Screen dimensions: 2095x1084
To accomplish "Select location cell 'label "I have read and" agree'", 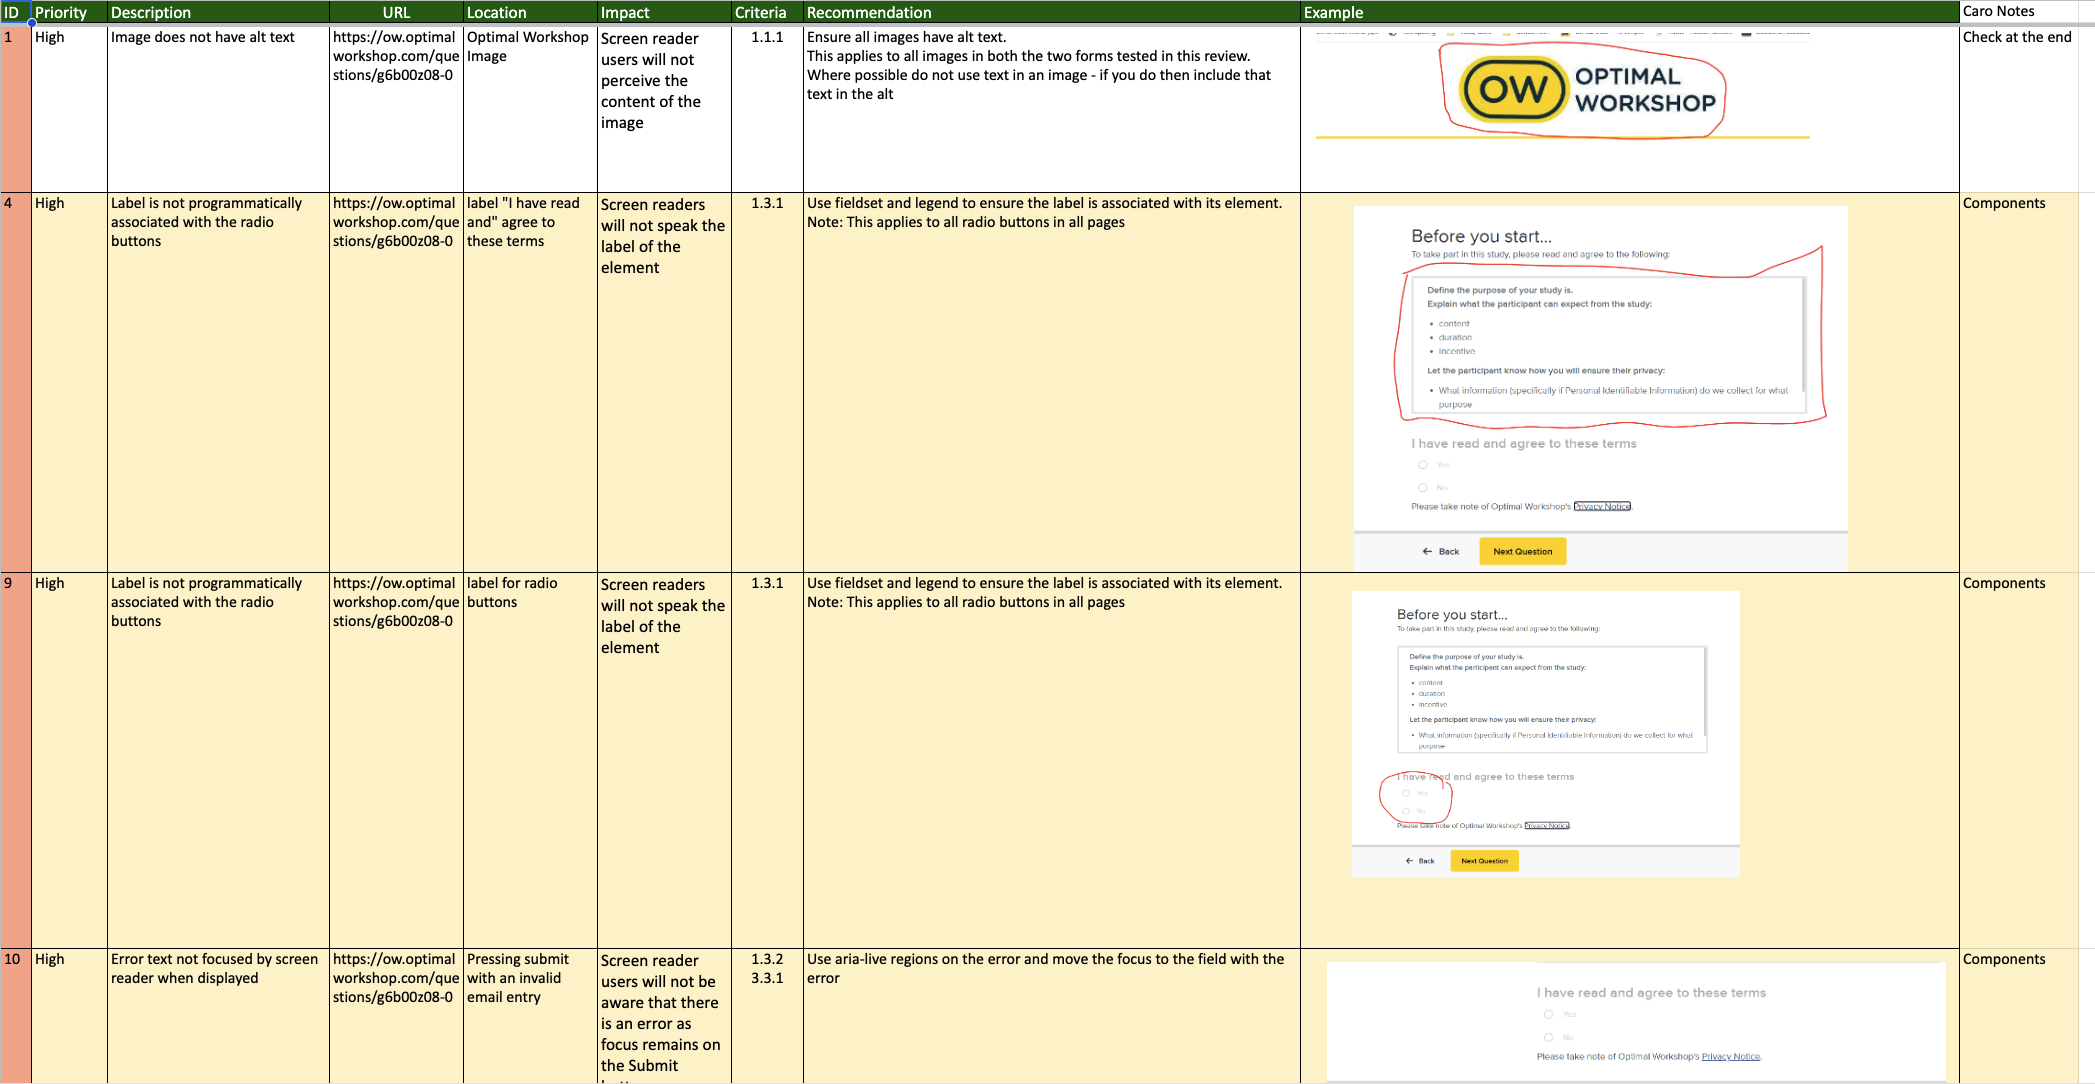I will click(530, 382).
